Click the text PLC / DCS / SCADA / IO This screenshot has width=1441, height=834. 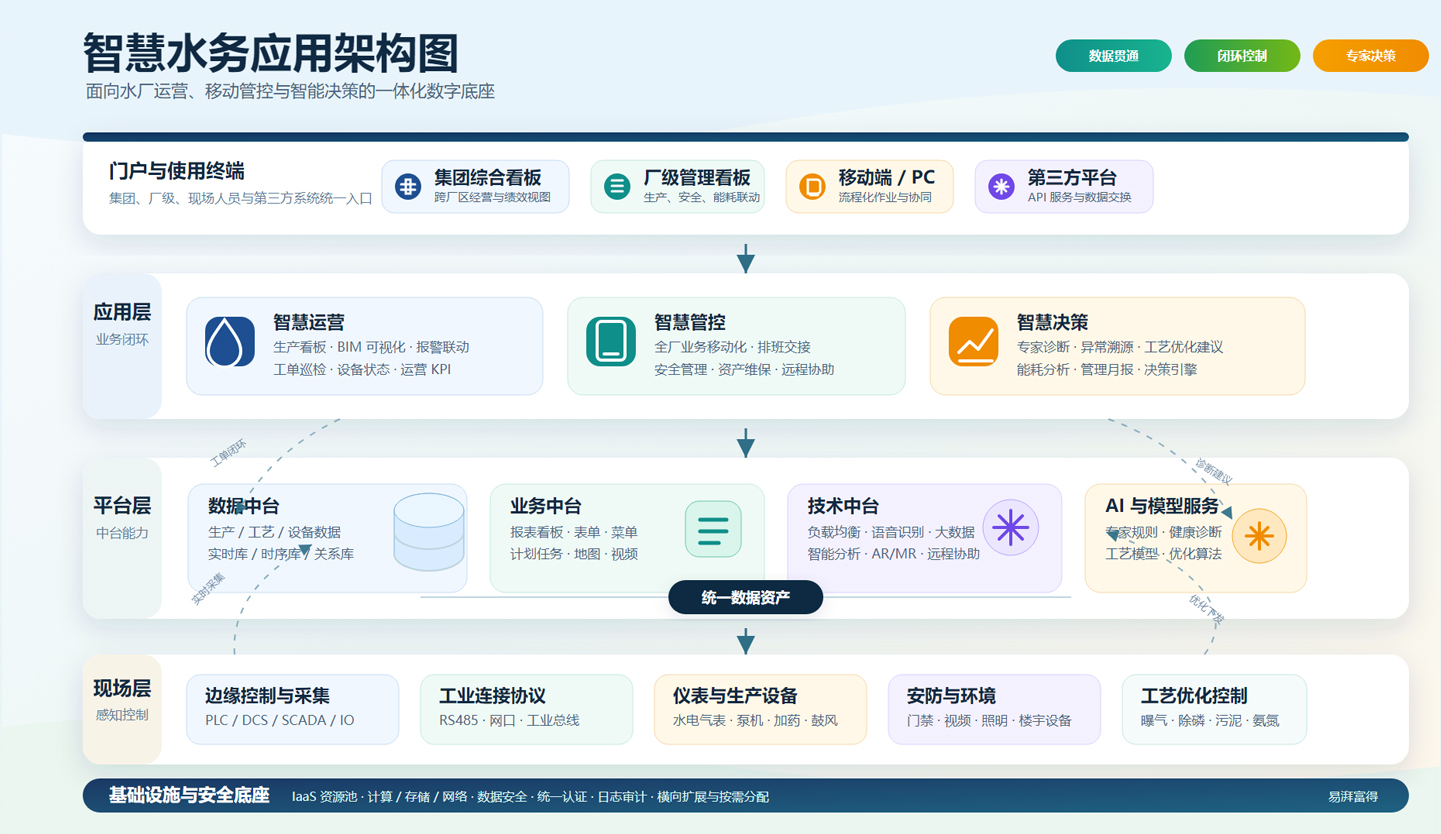[x=280, y=720]
